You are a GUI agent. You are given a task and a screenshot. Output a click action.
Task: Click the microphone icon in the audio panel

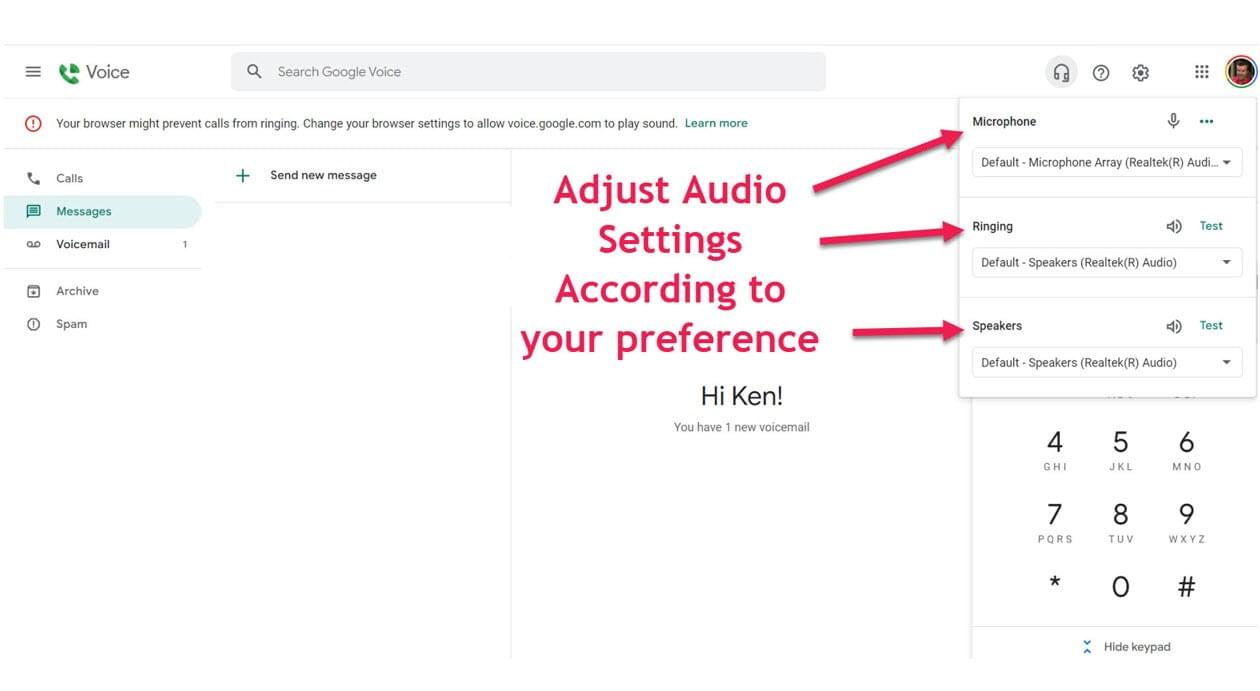1174,121
